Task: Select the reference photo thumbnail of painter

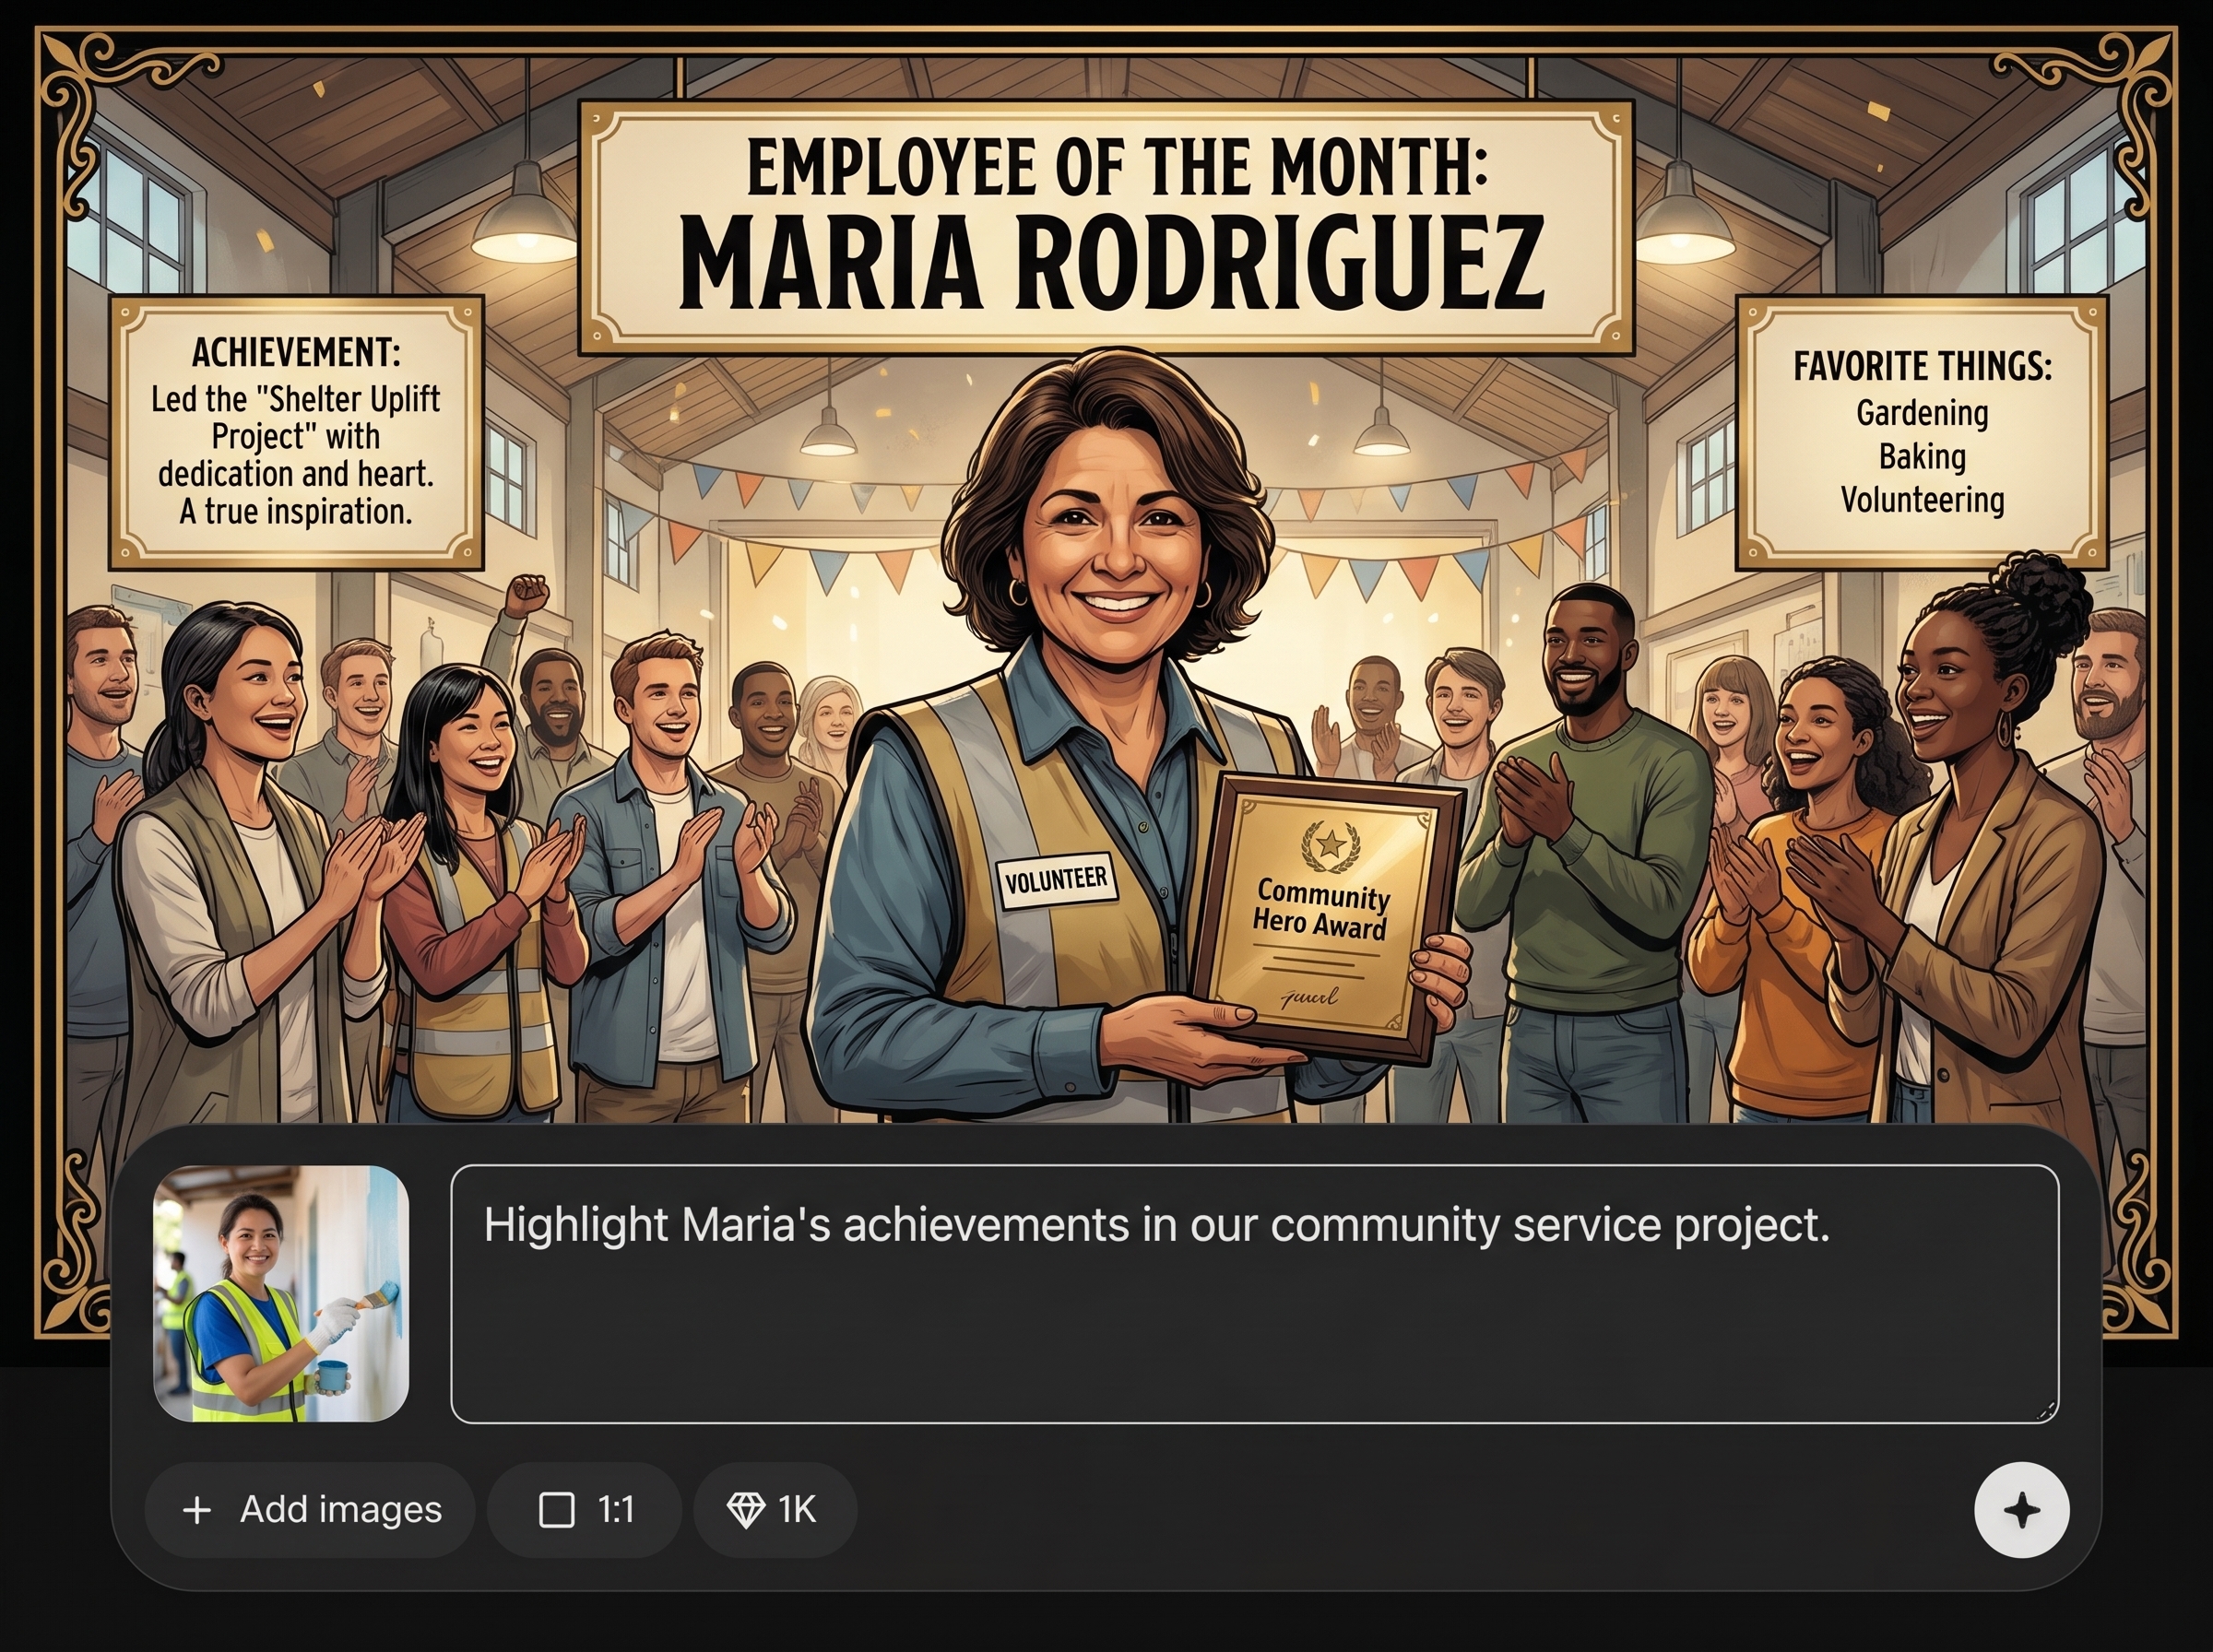Action: 281,1293
